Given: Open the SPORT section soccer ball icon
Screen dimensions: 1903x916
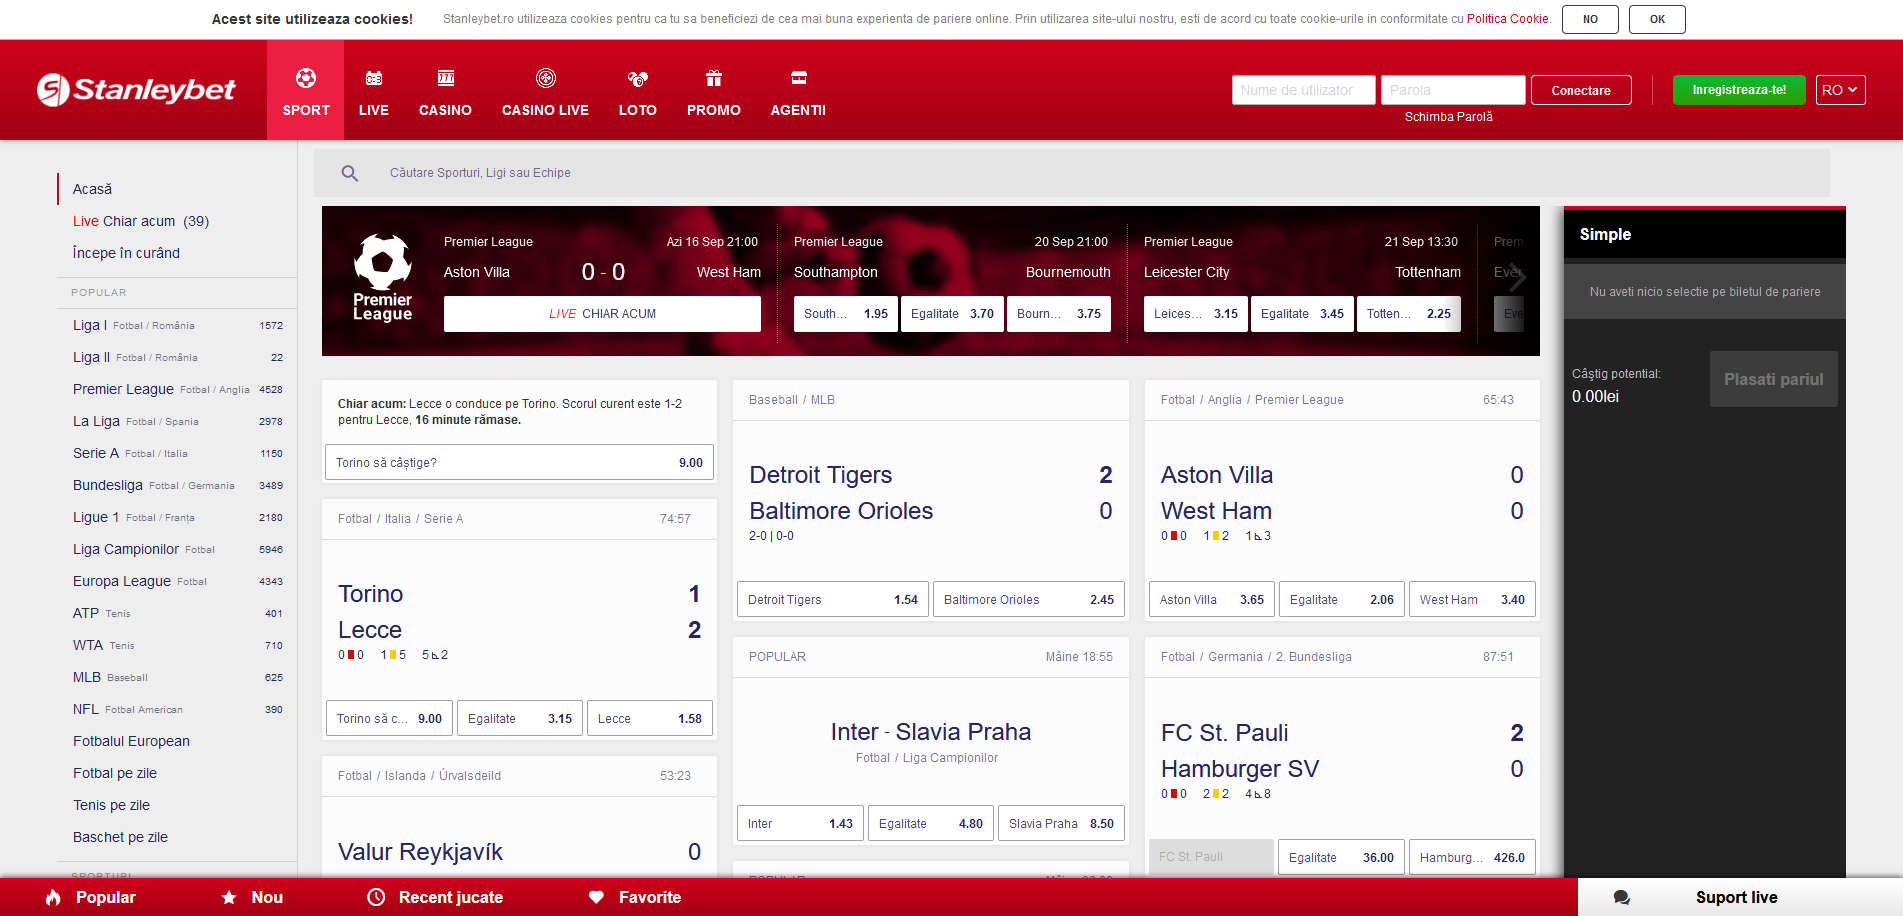Looking at the screenshot, I should pos(306,78).
